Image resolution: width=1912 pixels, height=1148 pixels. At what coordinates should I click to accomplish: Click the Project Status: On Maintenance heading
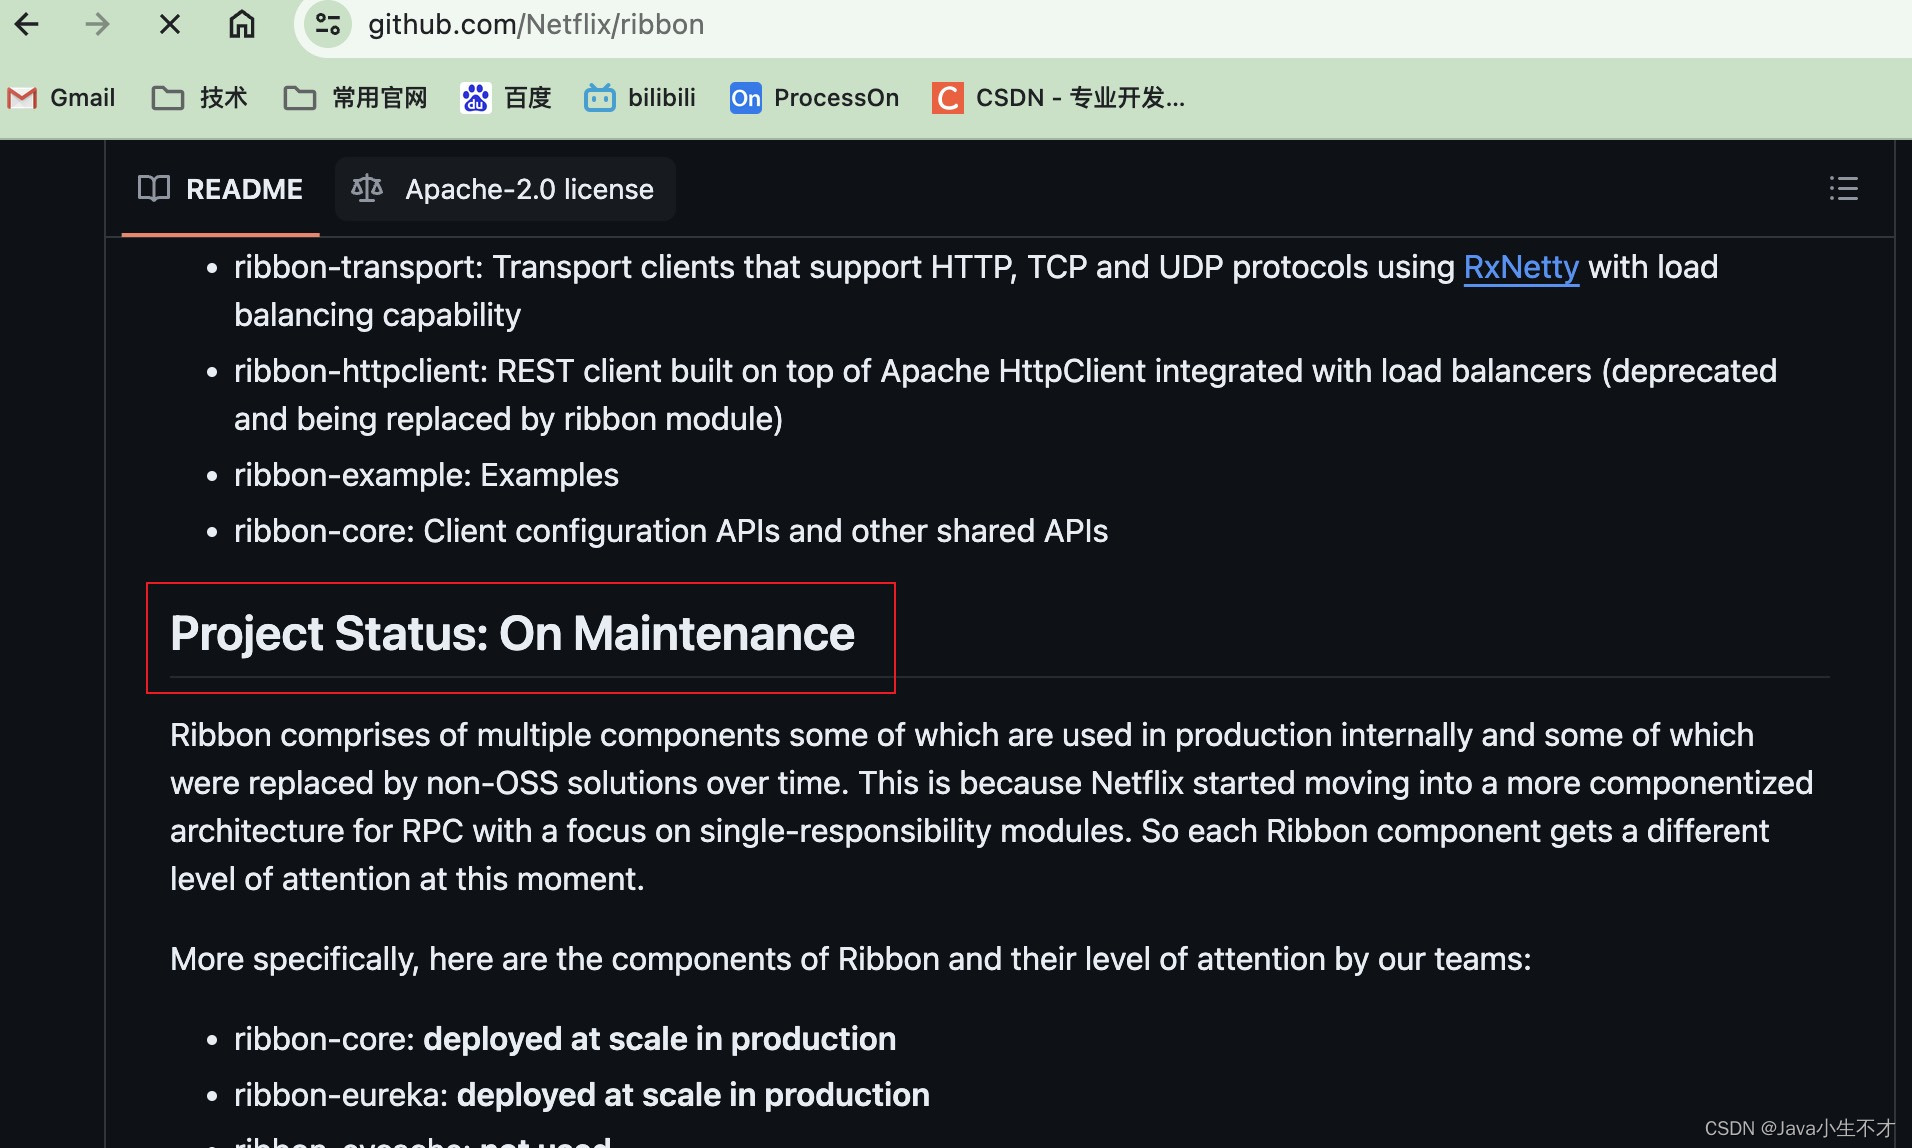tap(512, 634)
